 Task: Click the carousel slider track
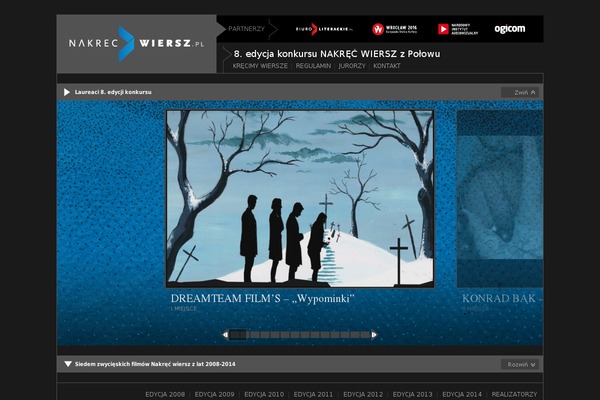pos(300,335)
